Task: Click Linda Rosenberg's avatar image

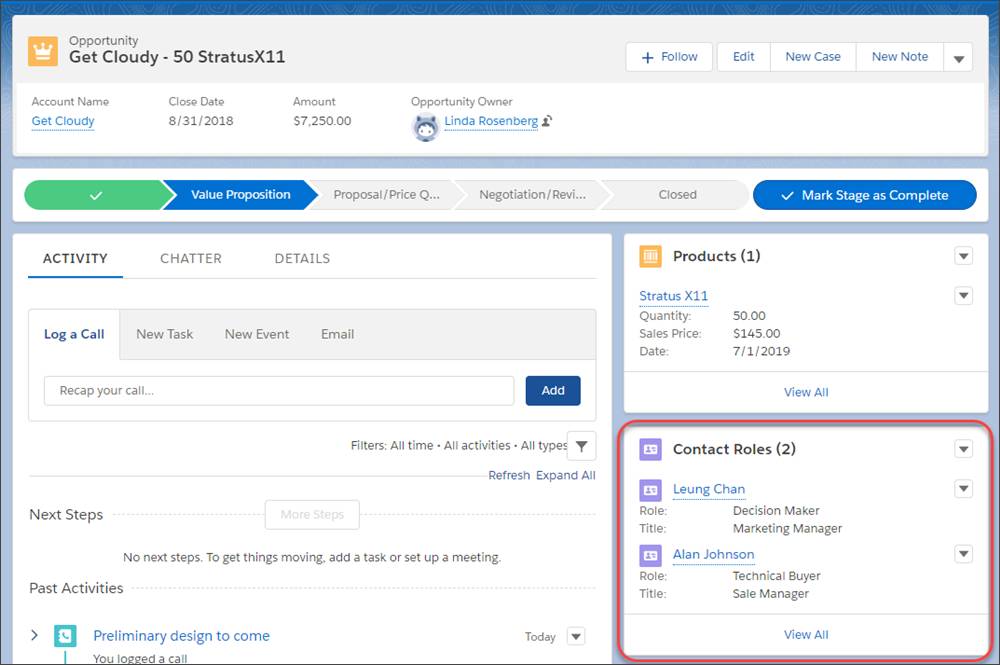Action: pyautogui.click(x=425, y=128)
